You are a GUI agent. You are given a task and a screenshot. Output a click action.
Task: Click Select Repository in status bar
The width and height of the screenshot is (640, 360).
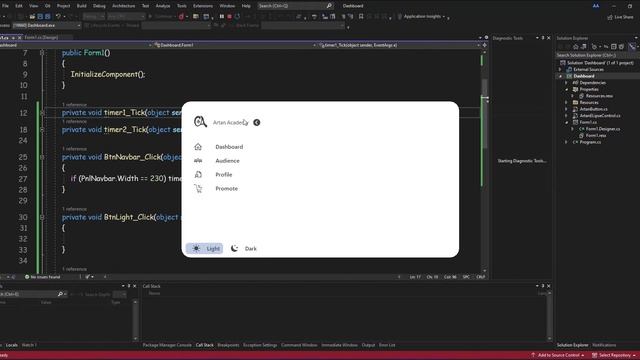point(614,355)
